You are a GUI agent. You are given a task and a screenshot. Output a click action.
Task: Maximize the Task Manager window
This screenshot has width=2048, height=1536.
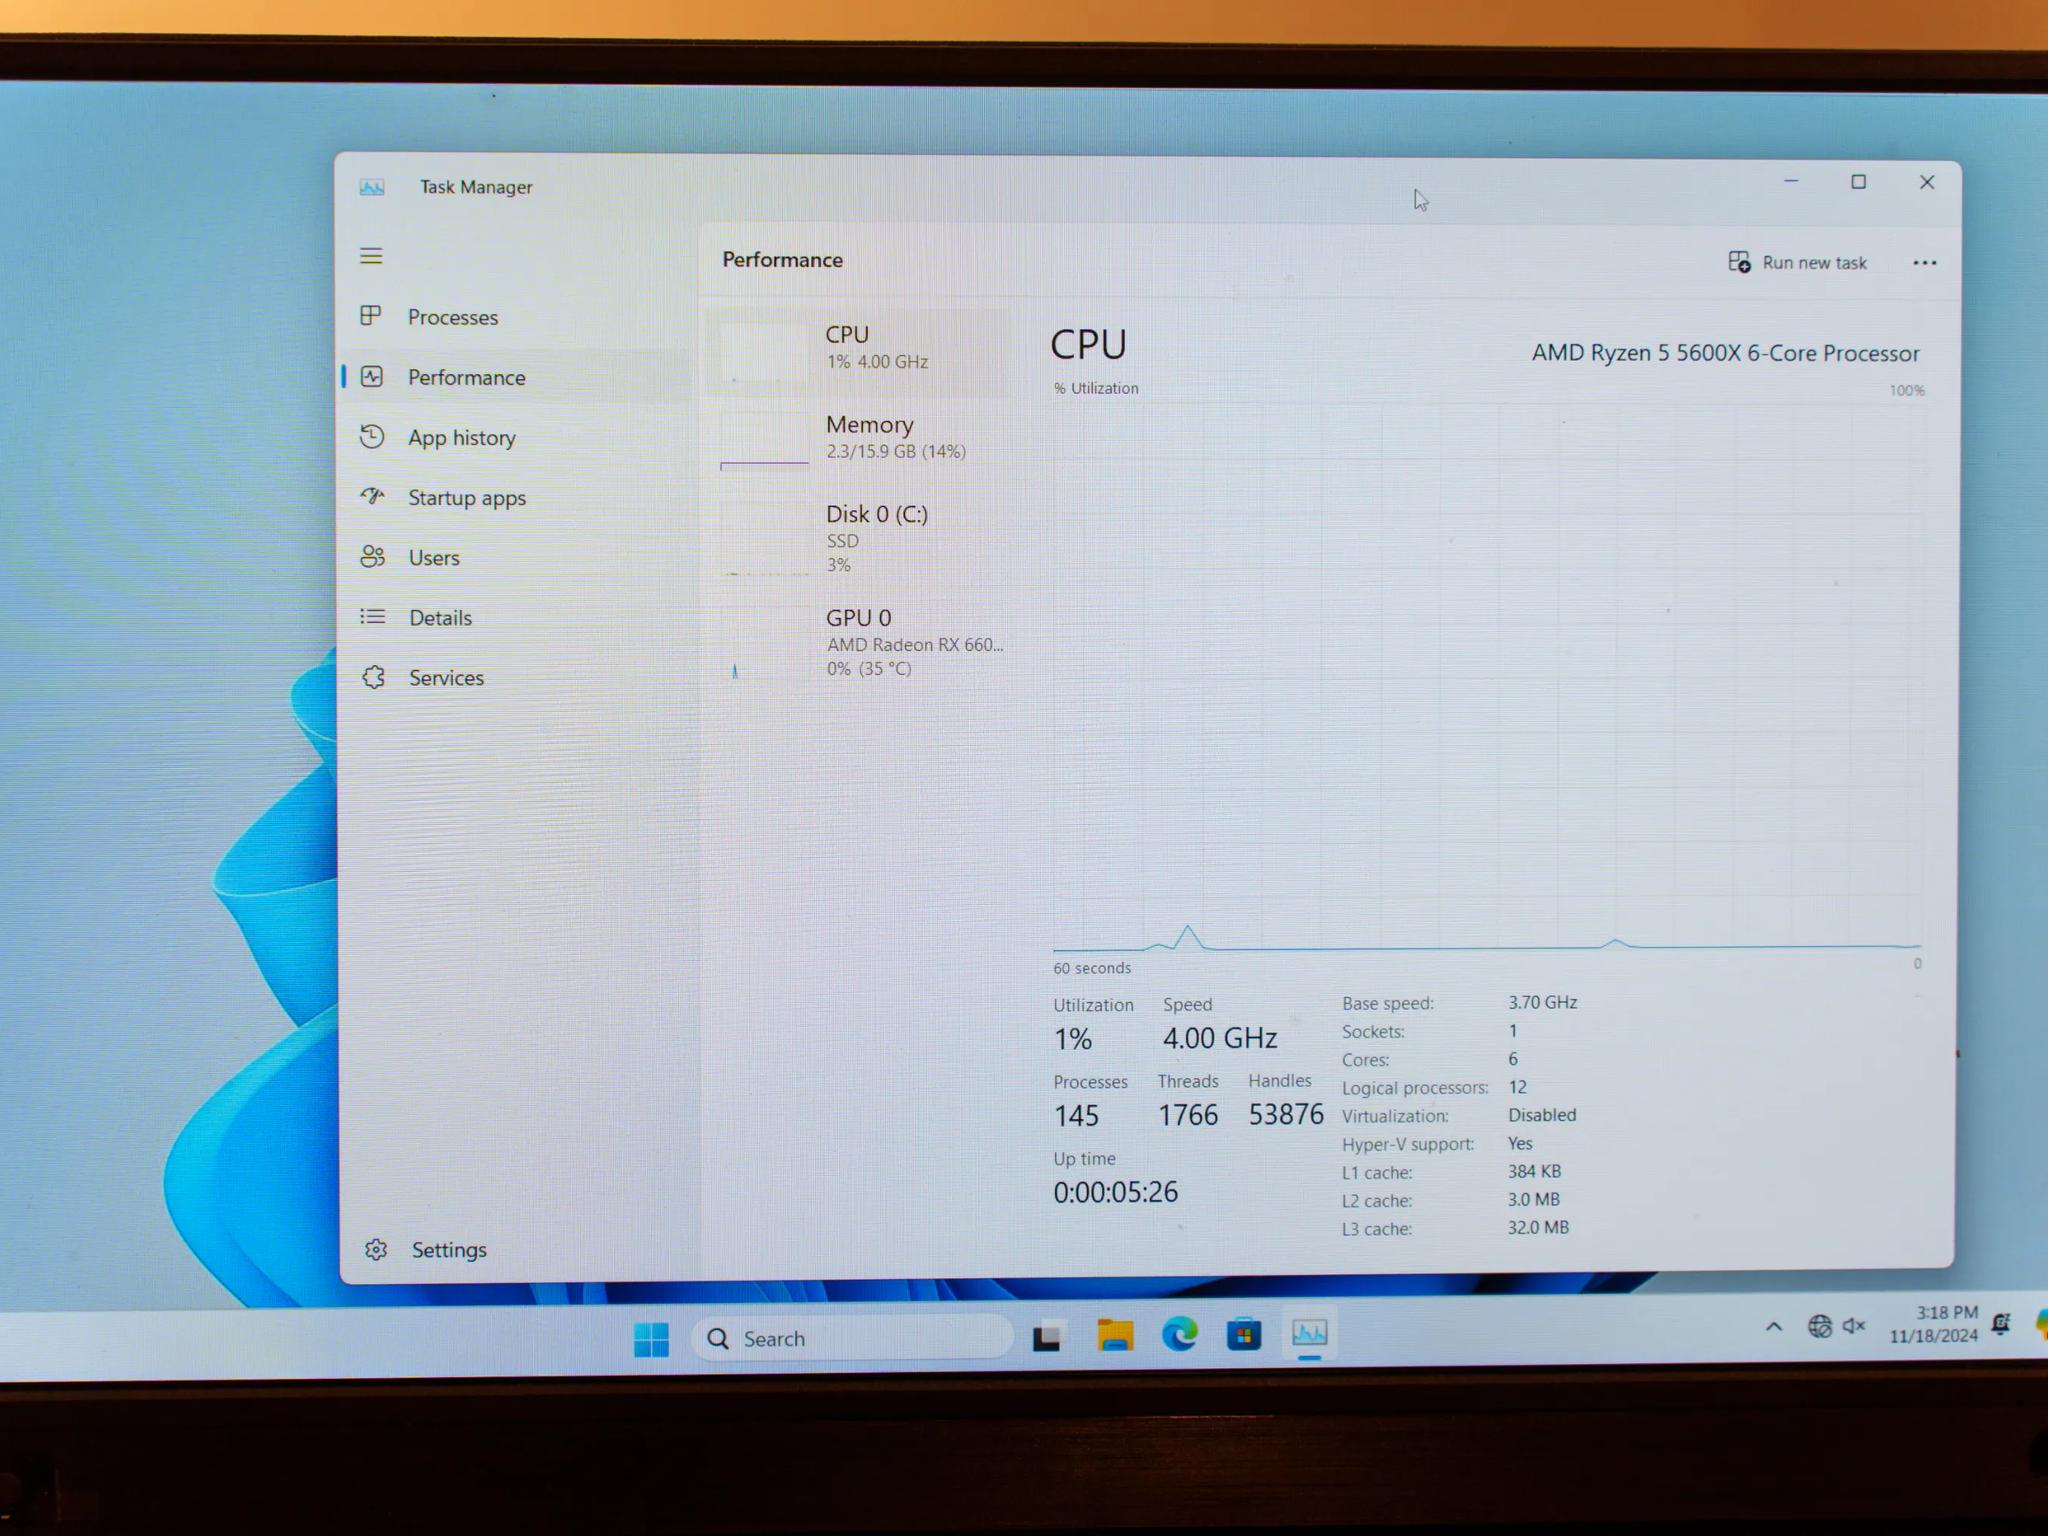click(1858, 182)
